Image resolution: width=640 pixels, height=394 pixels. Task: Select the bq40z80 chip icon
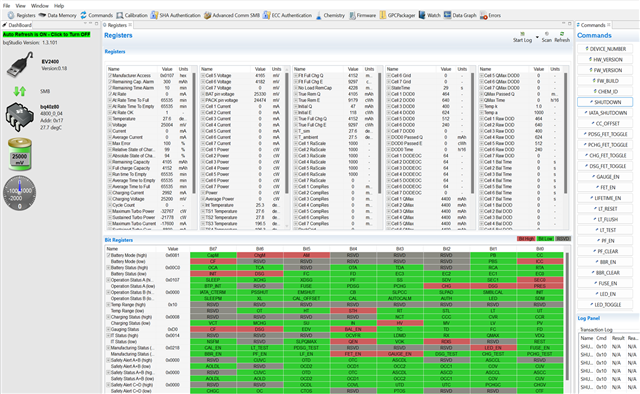[20, 117]
